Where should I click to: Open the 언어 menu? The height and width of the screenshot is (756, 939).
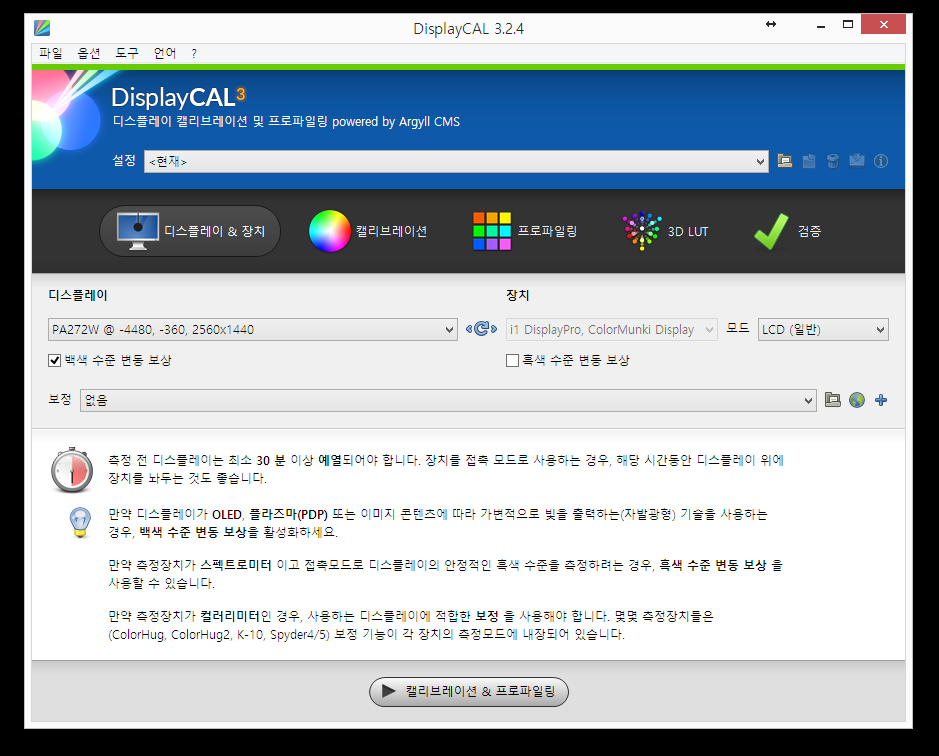click(x=165, y=53)
